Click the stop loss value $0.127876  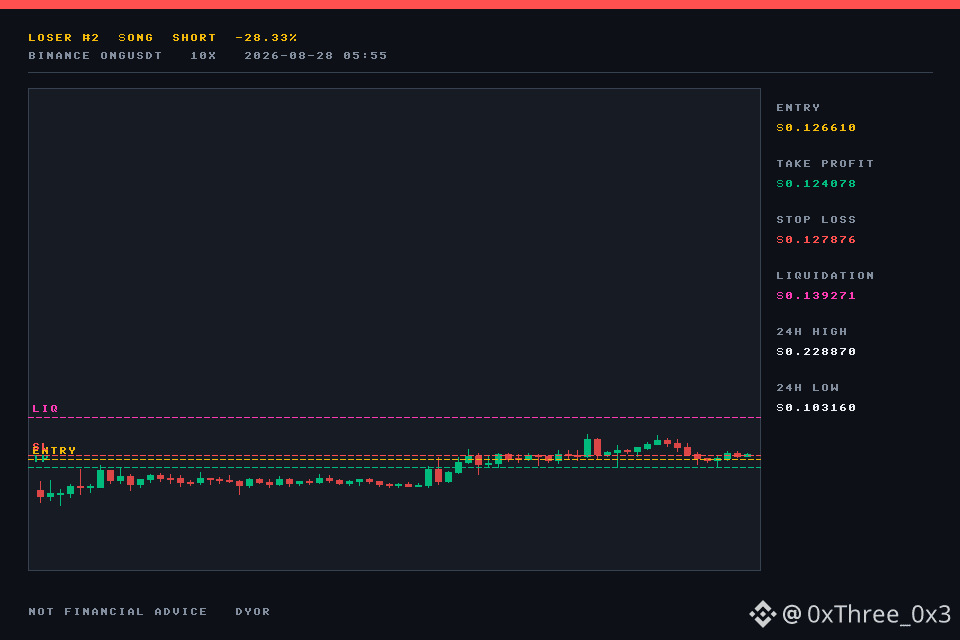click(x=816, y=240)
